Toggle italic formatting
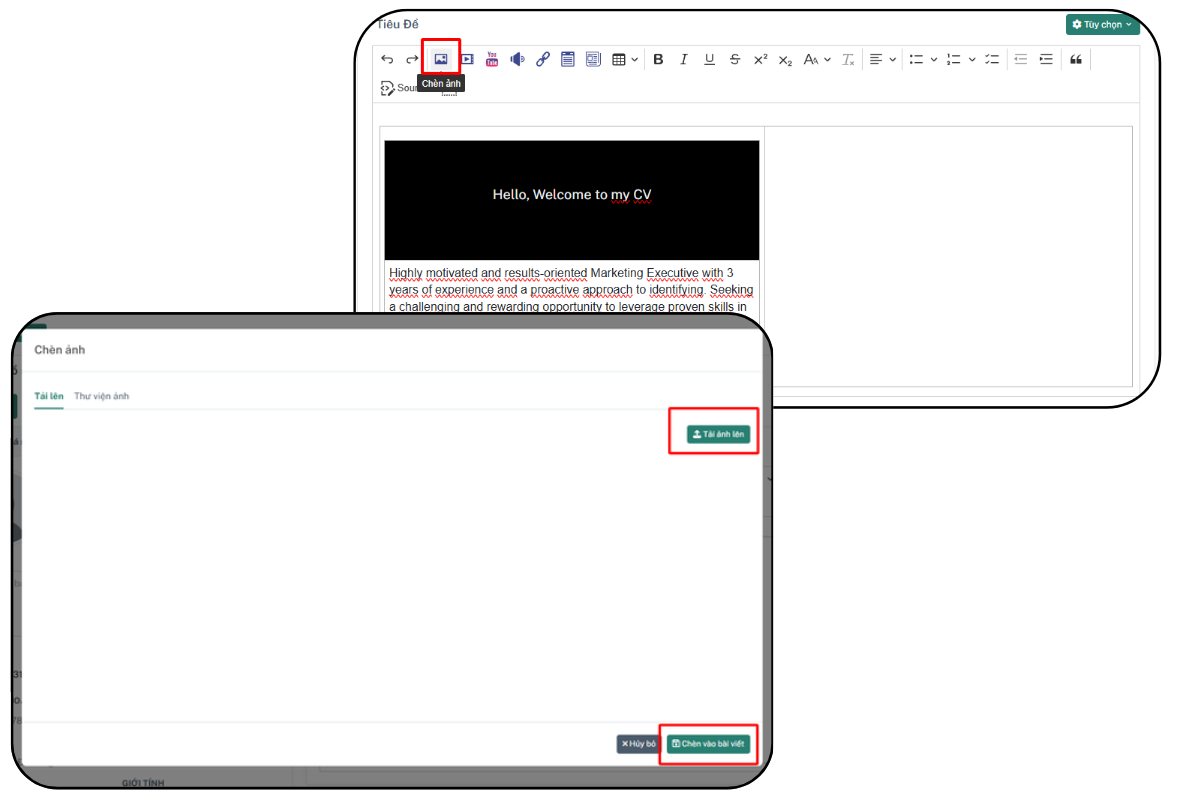 683,59
